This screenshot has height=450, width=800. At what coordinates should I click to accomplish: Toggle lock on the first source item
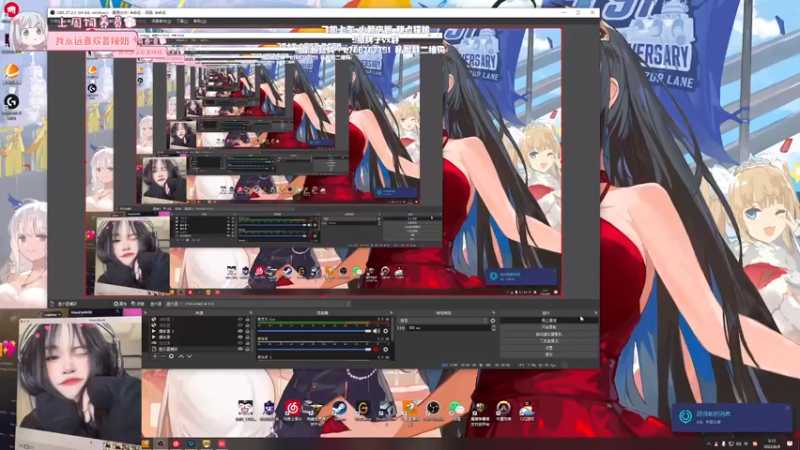coord(247,321)
